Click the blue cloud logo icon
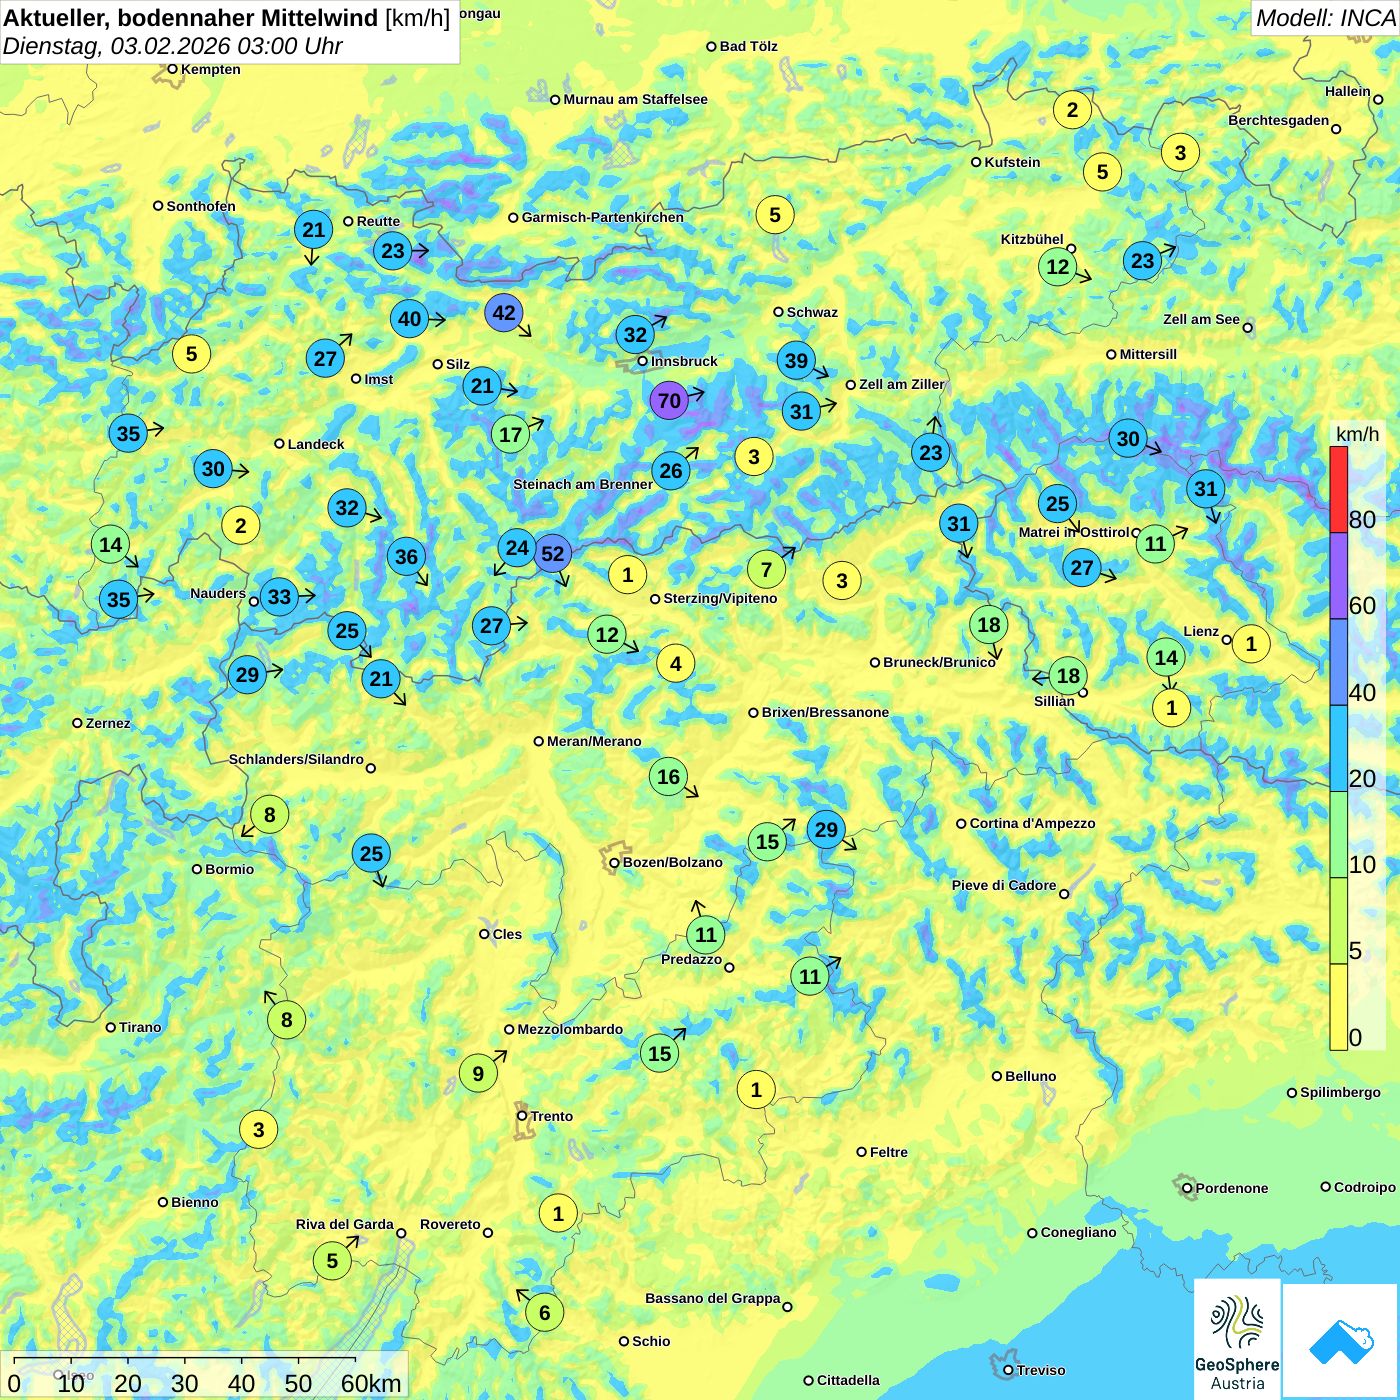Screen dimensions: 1400x1400 [x=1341, y=1342]
